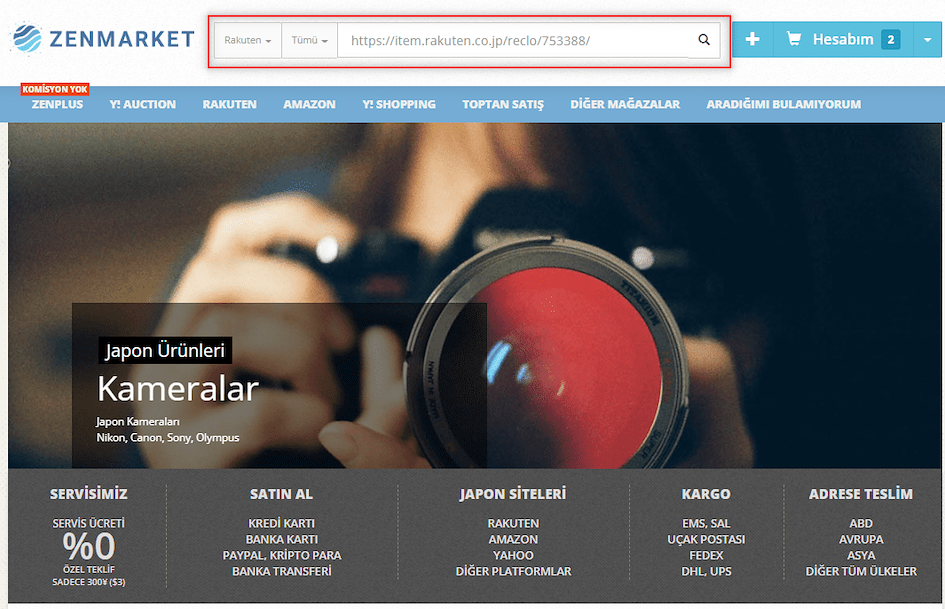Click SADECE 300¥ ($3) offer text
This screenshot has height=609, width=945.
[x=89, y=582]
